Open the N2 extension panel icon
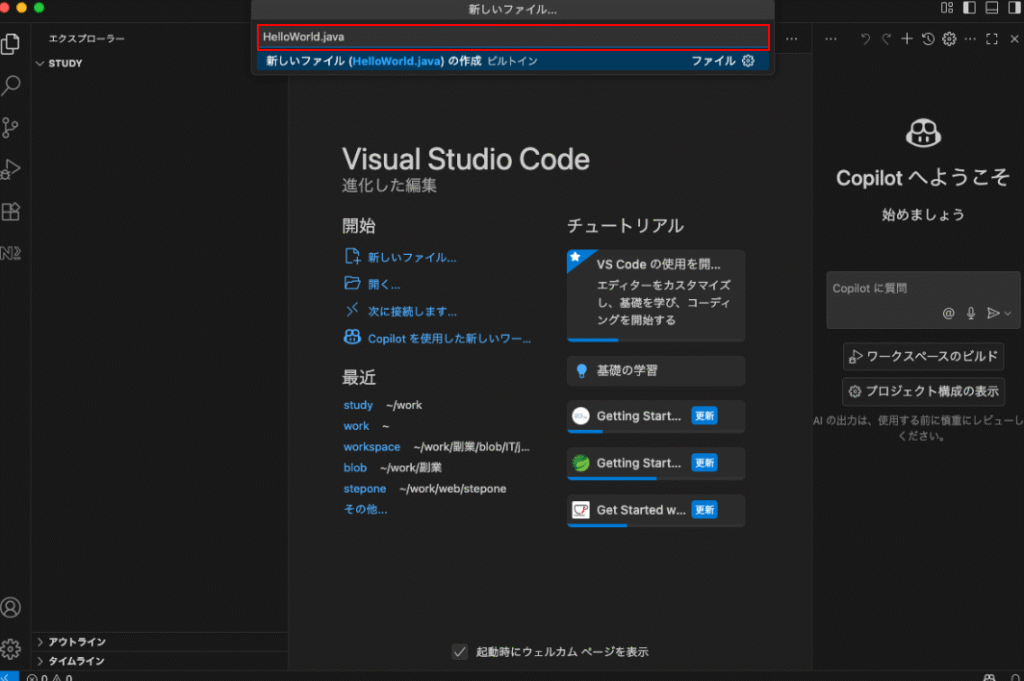 coord(10,253)
